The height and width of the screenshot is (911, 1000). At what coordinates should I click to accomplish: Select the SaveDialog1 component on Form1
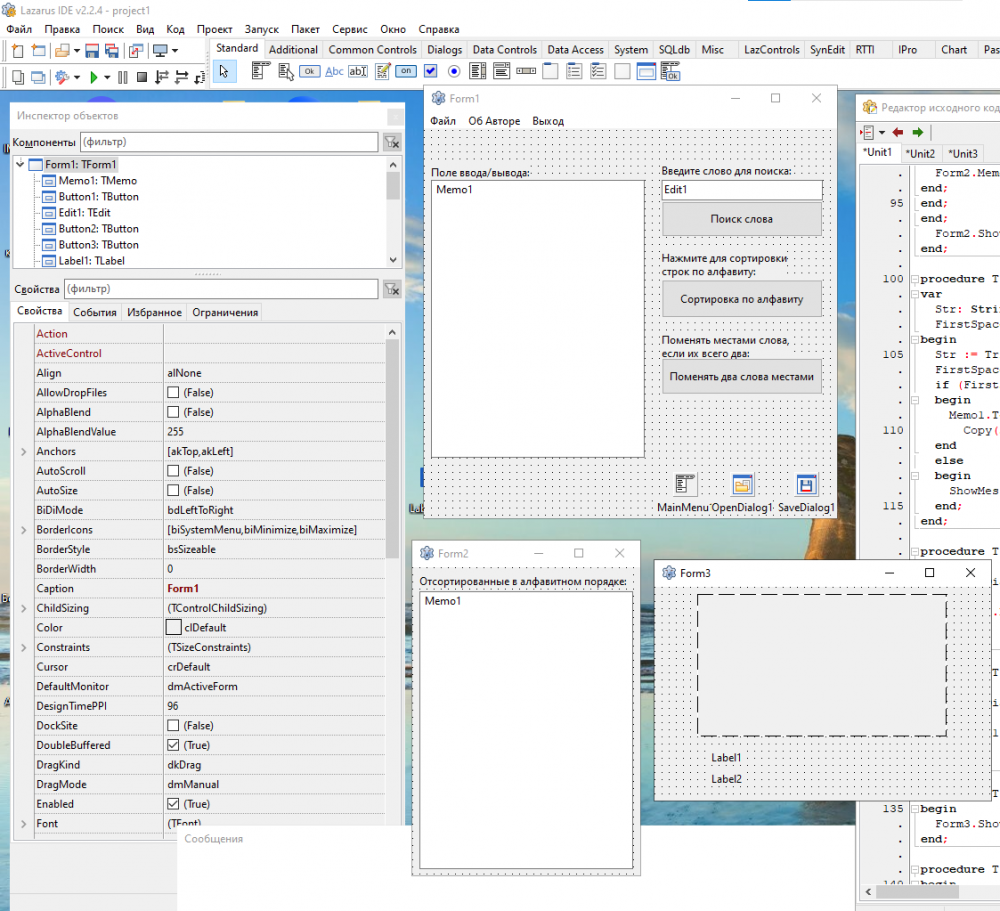pos(806,486)
